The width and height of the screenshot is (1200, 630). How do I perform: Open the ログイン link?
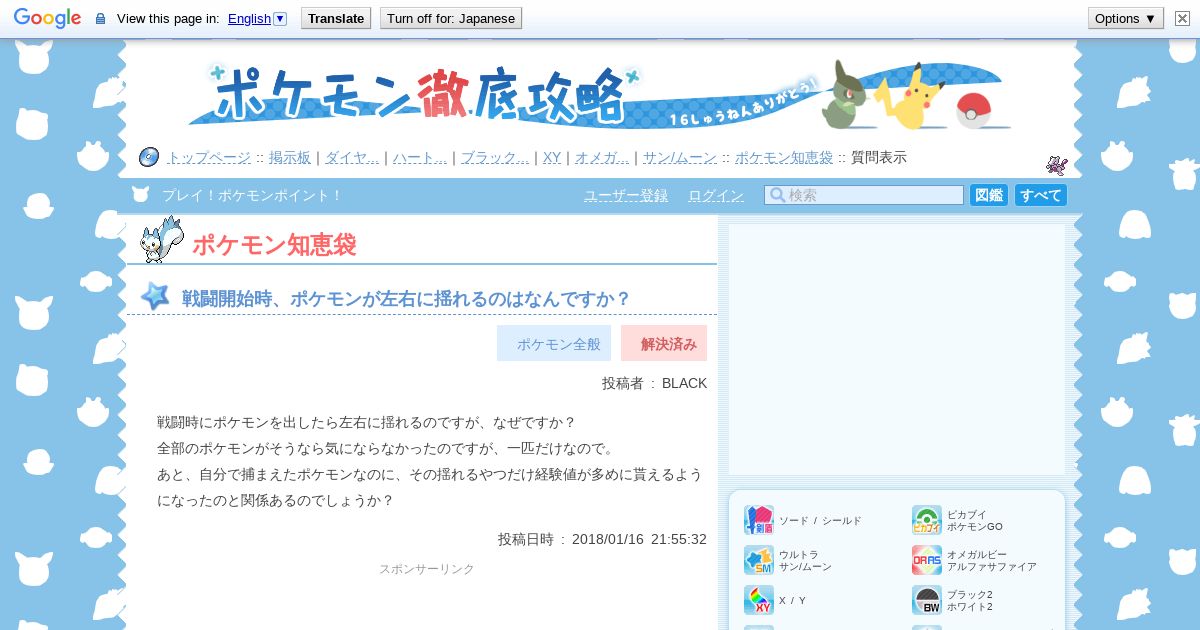[716, 196]
